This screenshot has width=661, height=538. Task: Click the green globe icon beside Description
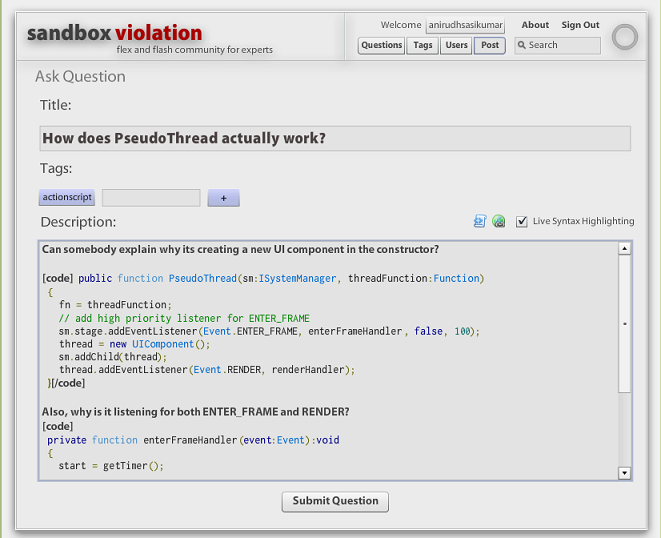pyautogui.click(x=499, y=221)
